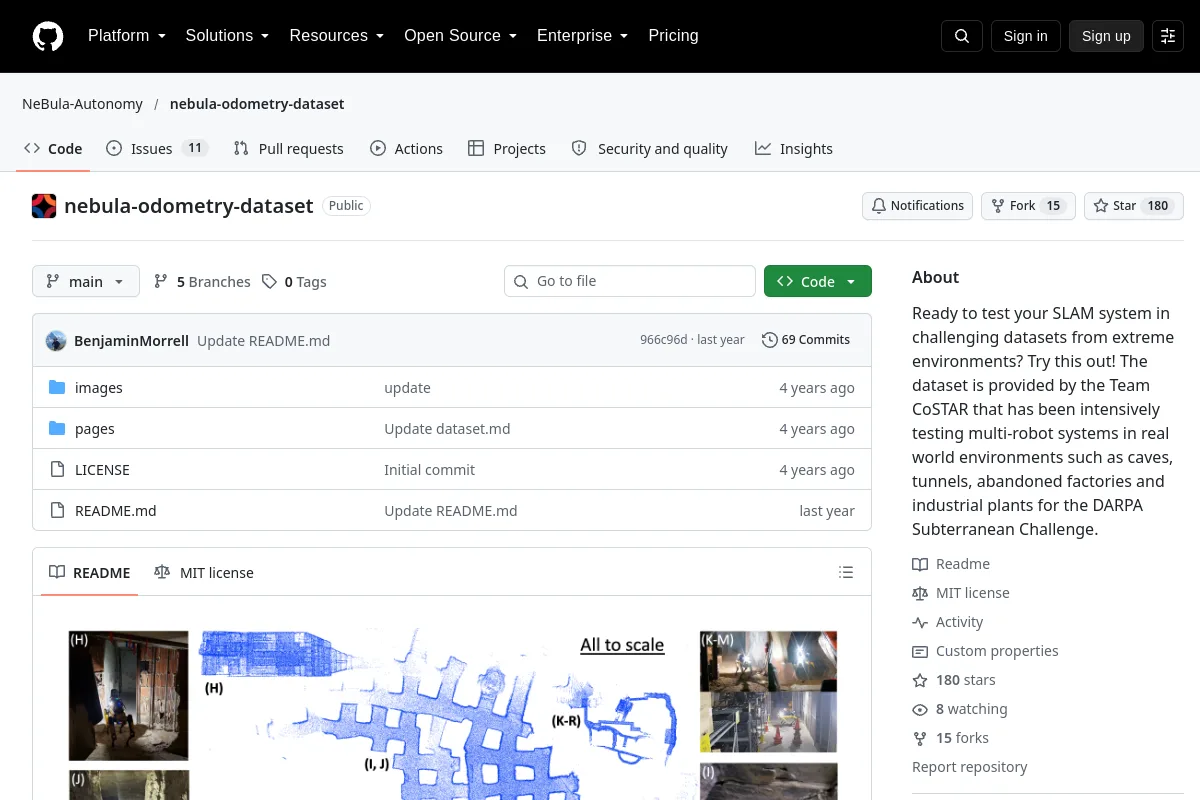Open the command palette settings icon

click(1168, 36)
